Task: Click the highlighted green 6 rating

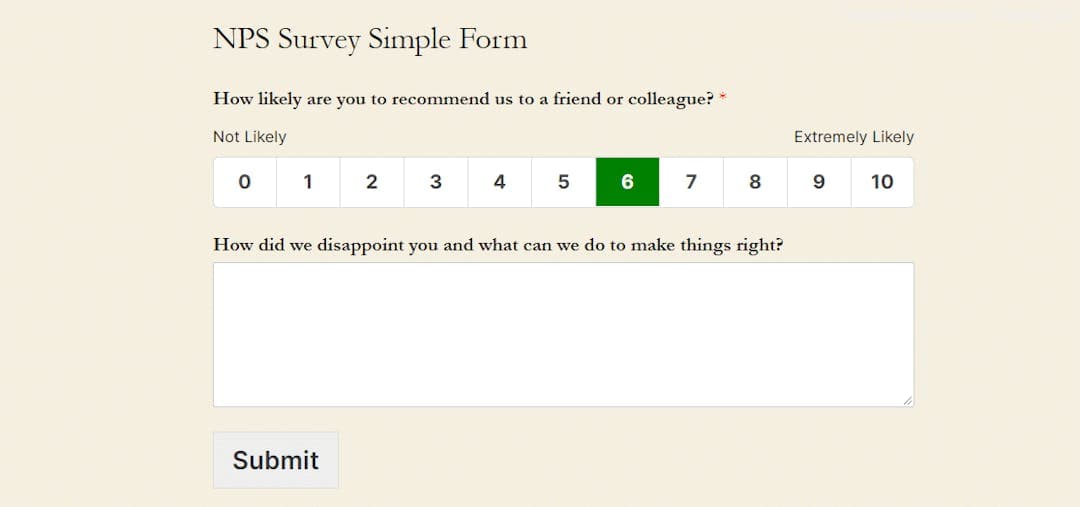Action: 627,182
